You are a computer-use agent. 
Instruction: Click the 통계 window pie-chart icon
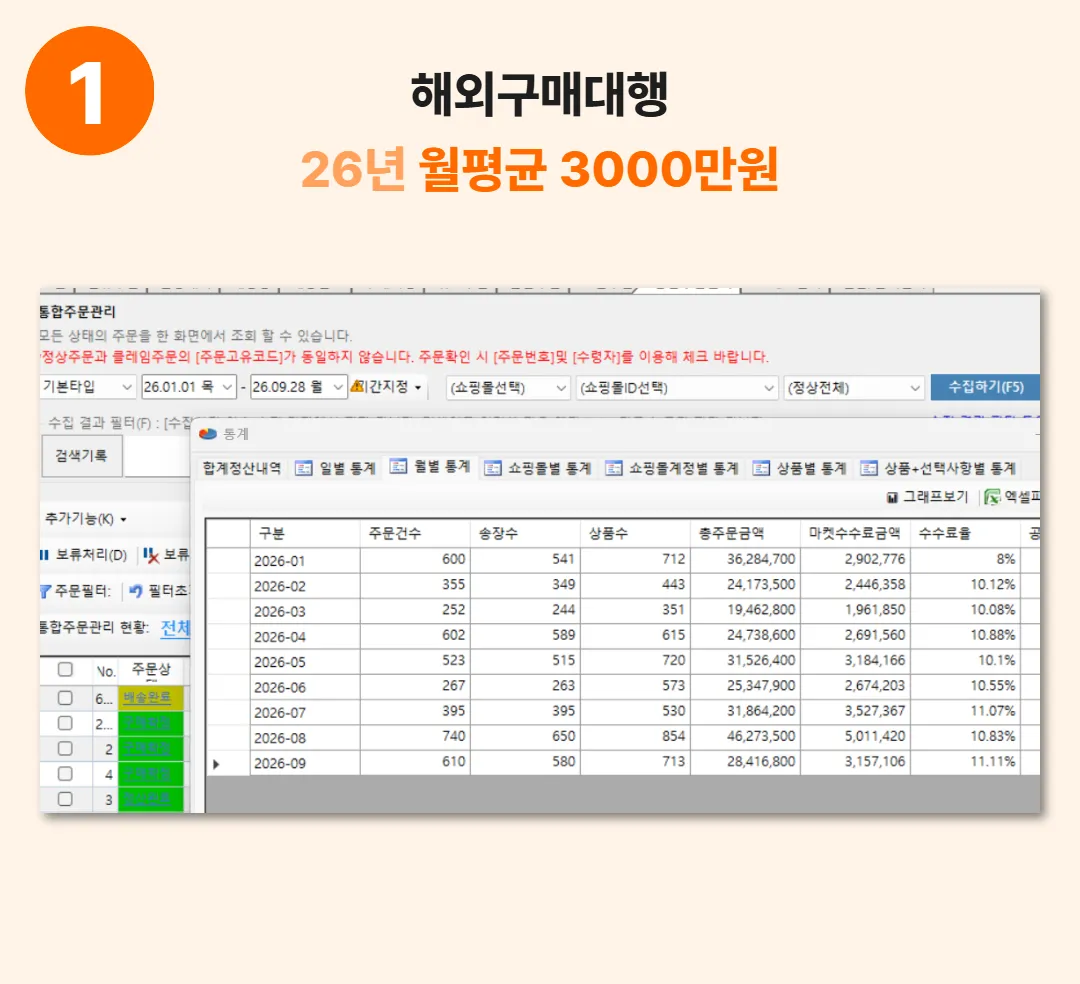click(x=208, y=434)
